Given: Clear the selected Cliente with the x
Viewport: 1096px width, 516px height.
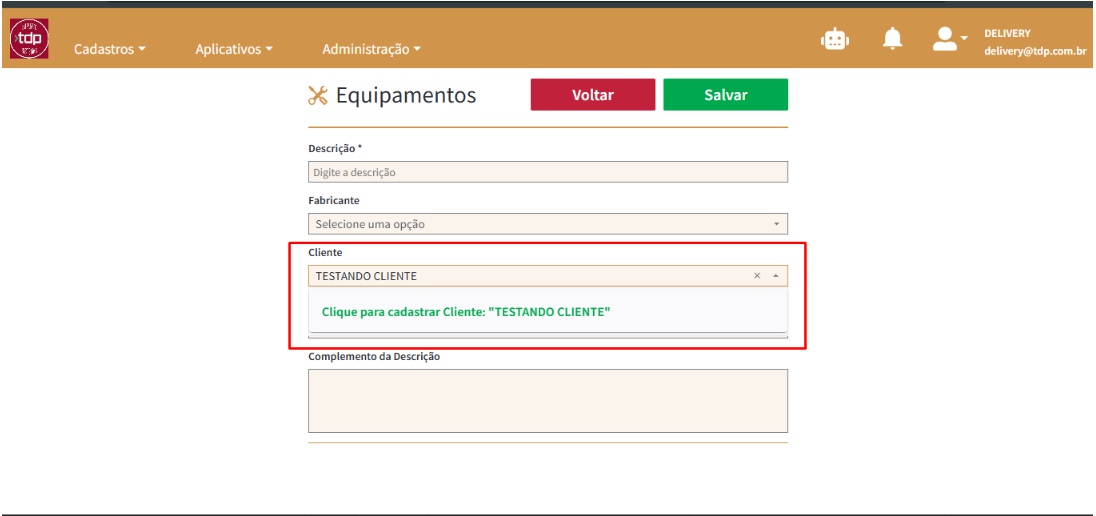Looking at the screenshot, I should [x=757, y=275].
